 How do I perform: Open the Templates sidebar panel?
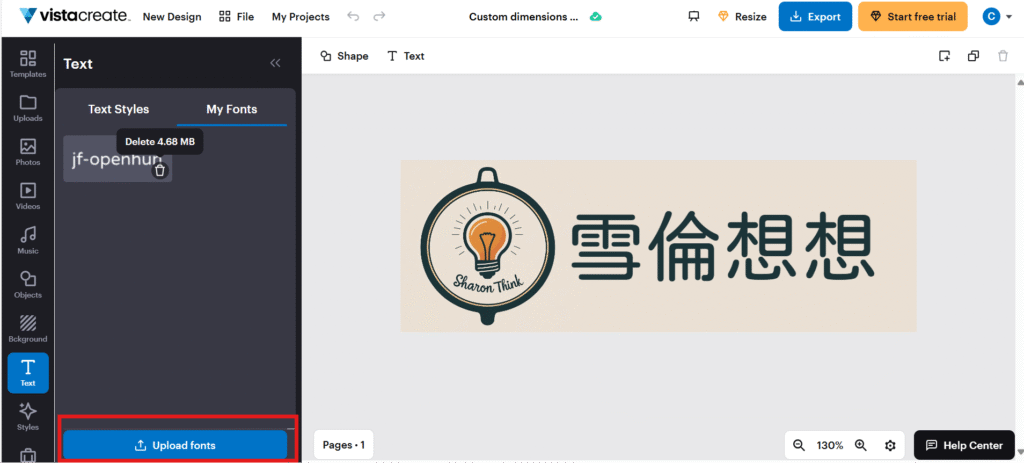(28, 63)
